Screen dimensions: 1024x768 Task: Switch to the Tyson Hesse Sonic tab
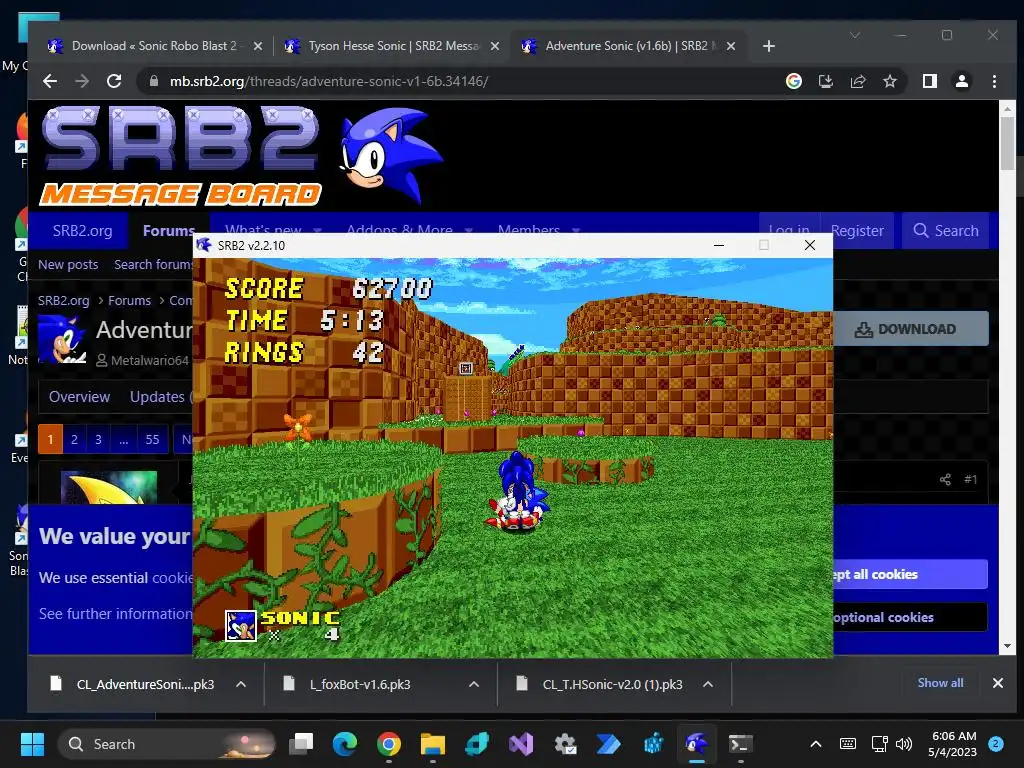pos(391,46)
